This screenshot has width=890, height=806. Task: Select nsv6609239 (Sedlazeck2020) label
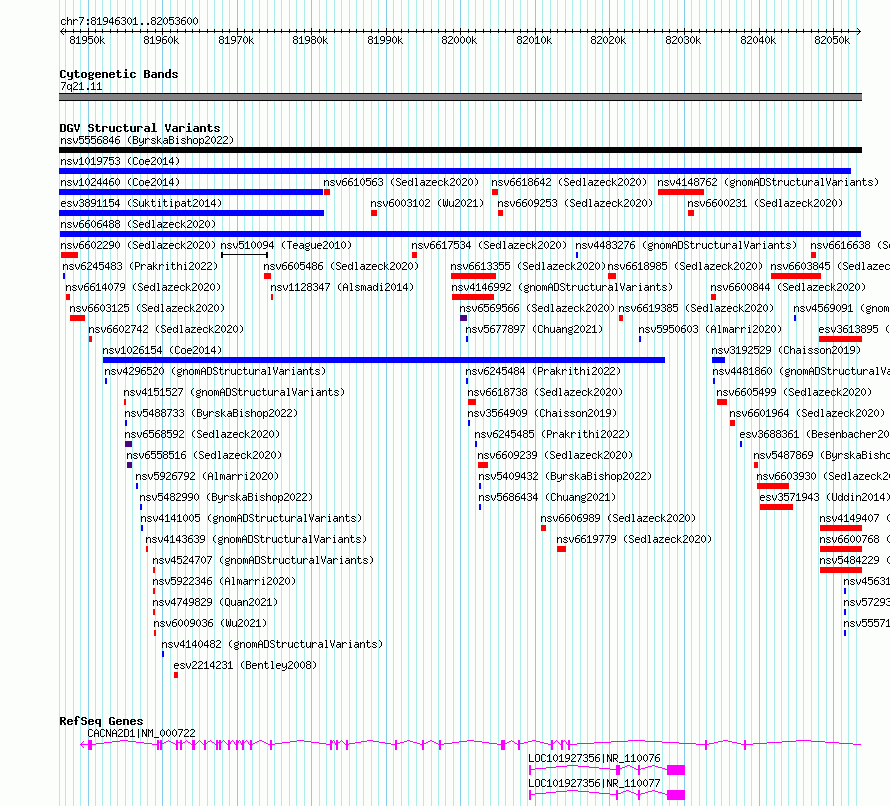tap(555, 455)
